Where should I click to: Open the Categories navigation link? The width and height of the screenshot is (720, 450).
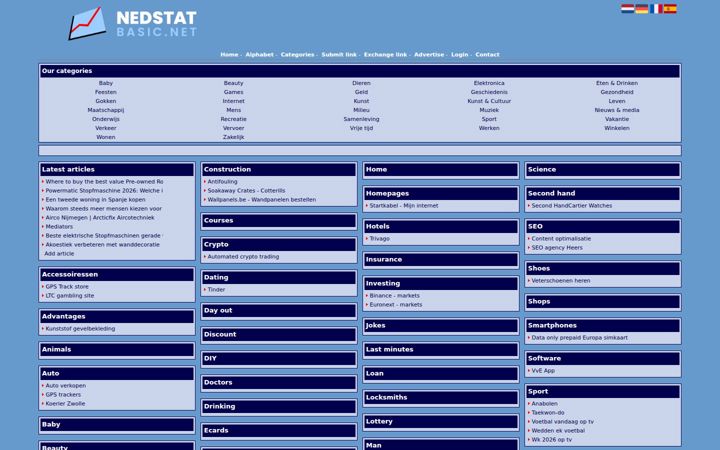click(297, 55)
